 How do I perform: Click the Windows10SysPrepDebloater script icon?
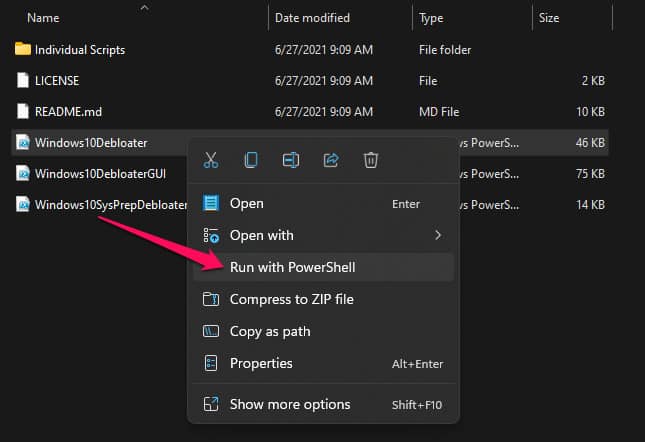pyautogui.click(x=23, y=204)
